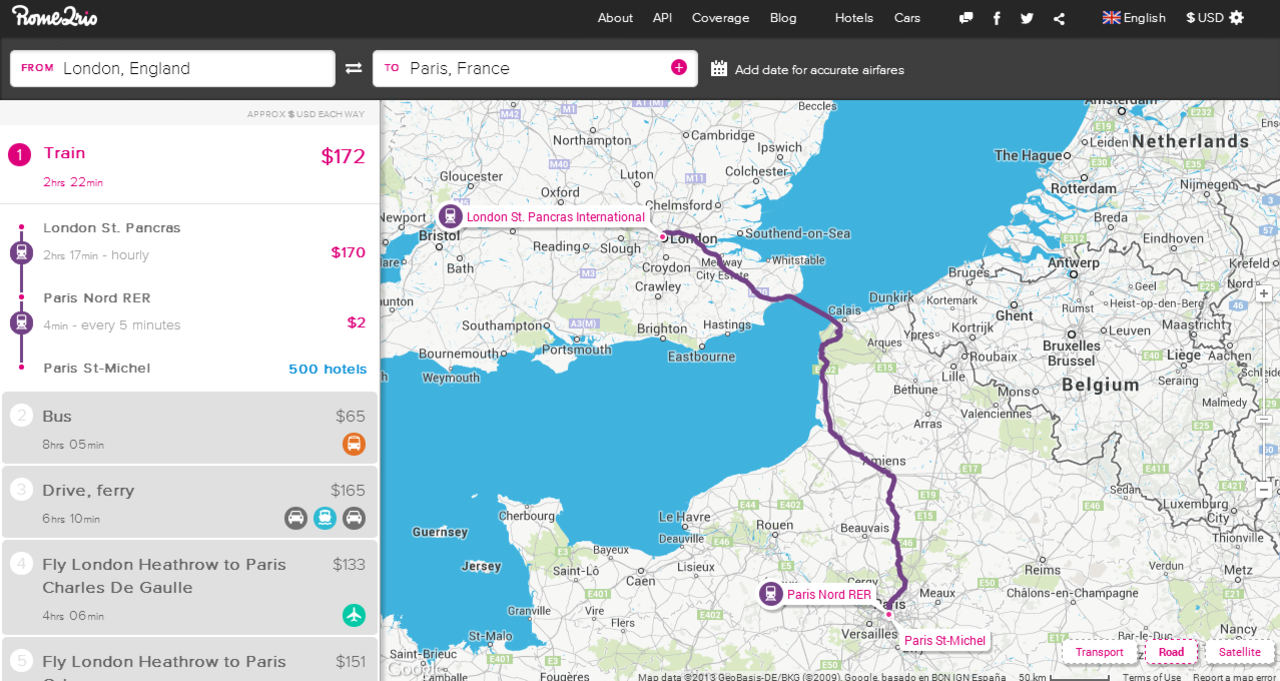The image size is (1280, 681).
Task: Open the English language dropdown
Action: [1134, 17]
